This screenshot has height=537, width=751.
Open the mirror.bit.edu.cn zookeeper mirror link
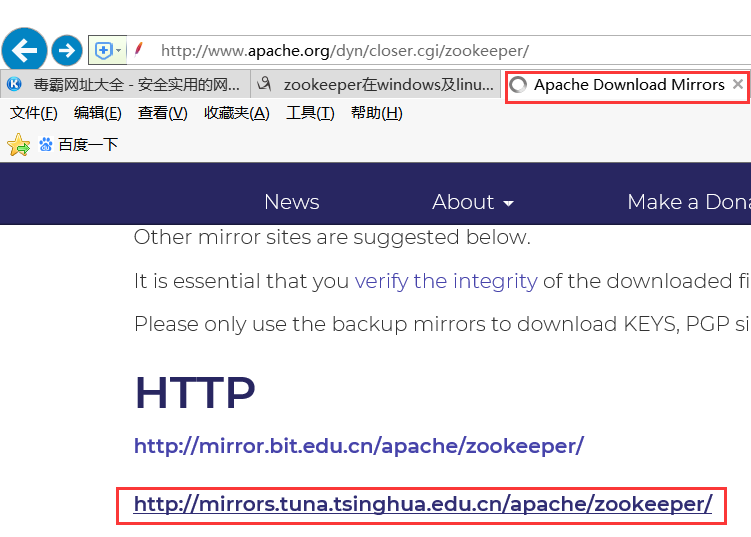pyautogui.click(x=359, y=446)
